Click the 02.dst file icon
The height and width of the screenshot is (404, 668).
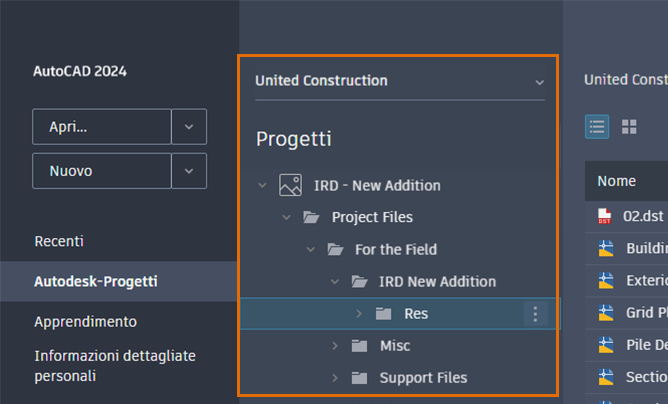coord(604,215)
